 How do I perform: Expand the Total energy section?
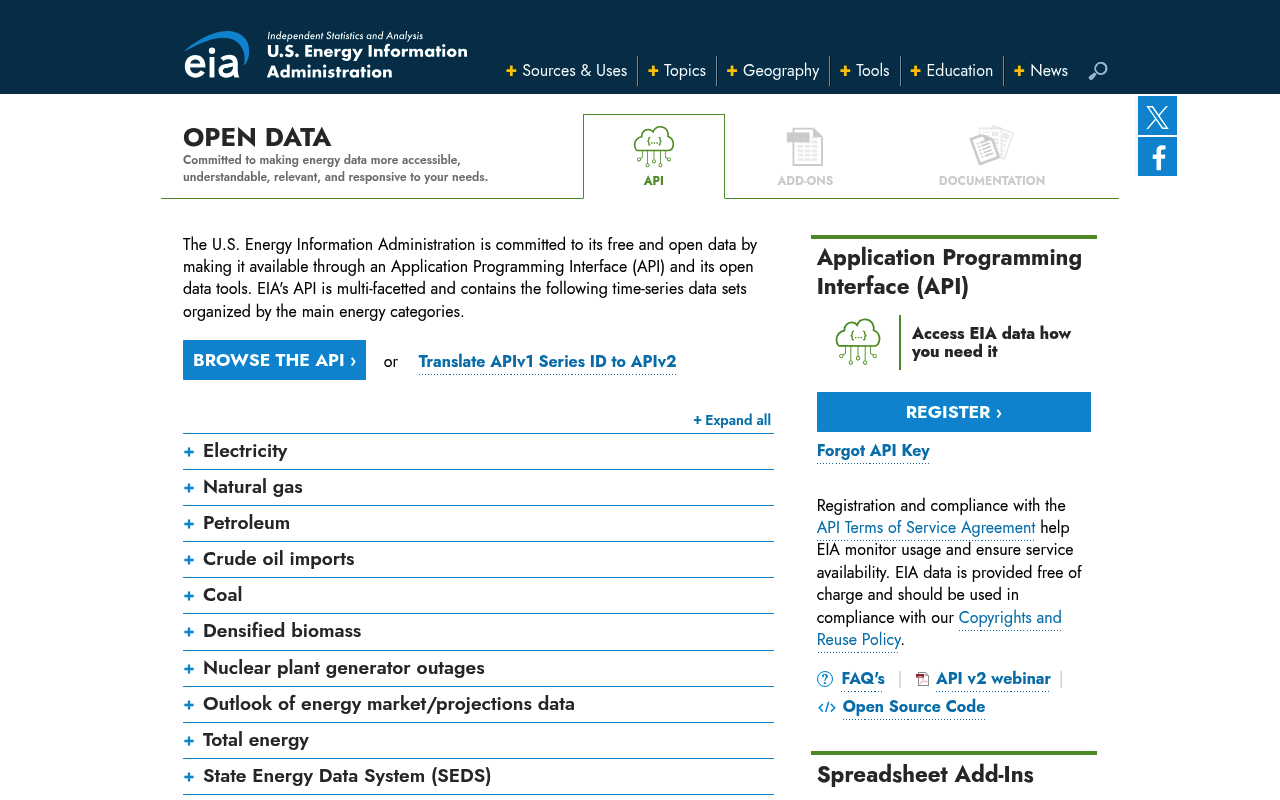[x=478, y=740]
